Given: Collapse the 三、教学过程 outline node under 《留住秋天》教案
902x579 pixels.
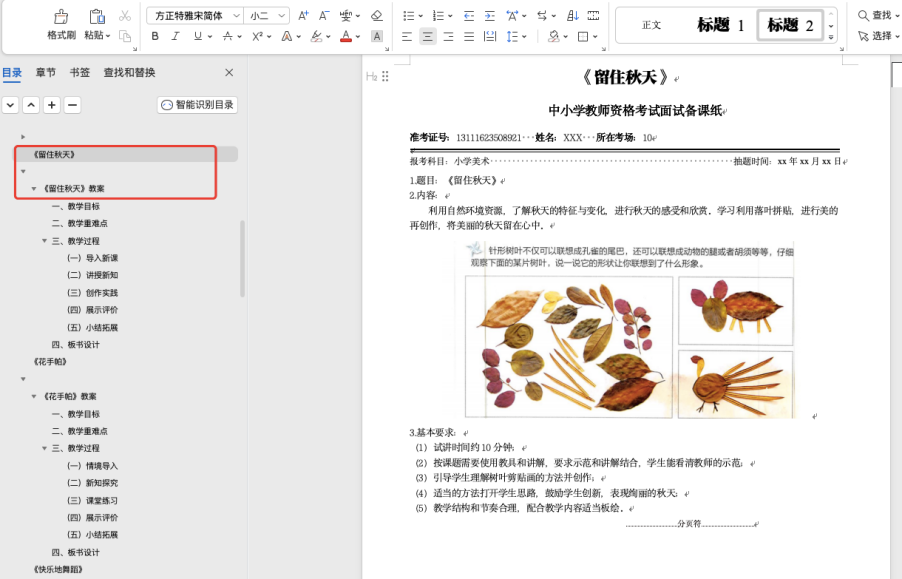Looking at the screenshot, I should click(x=45, y=241).
